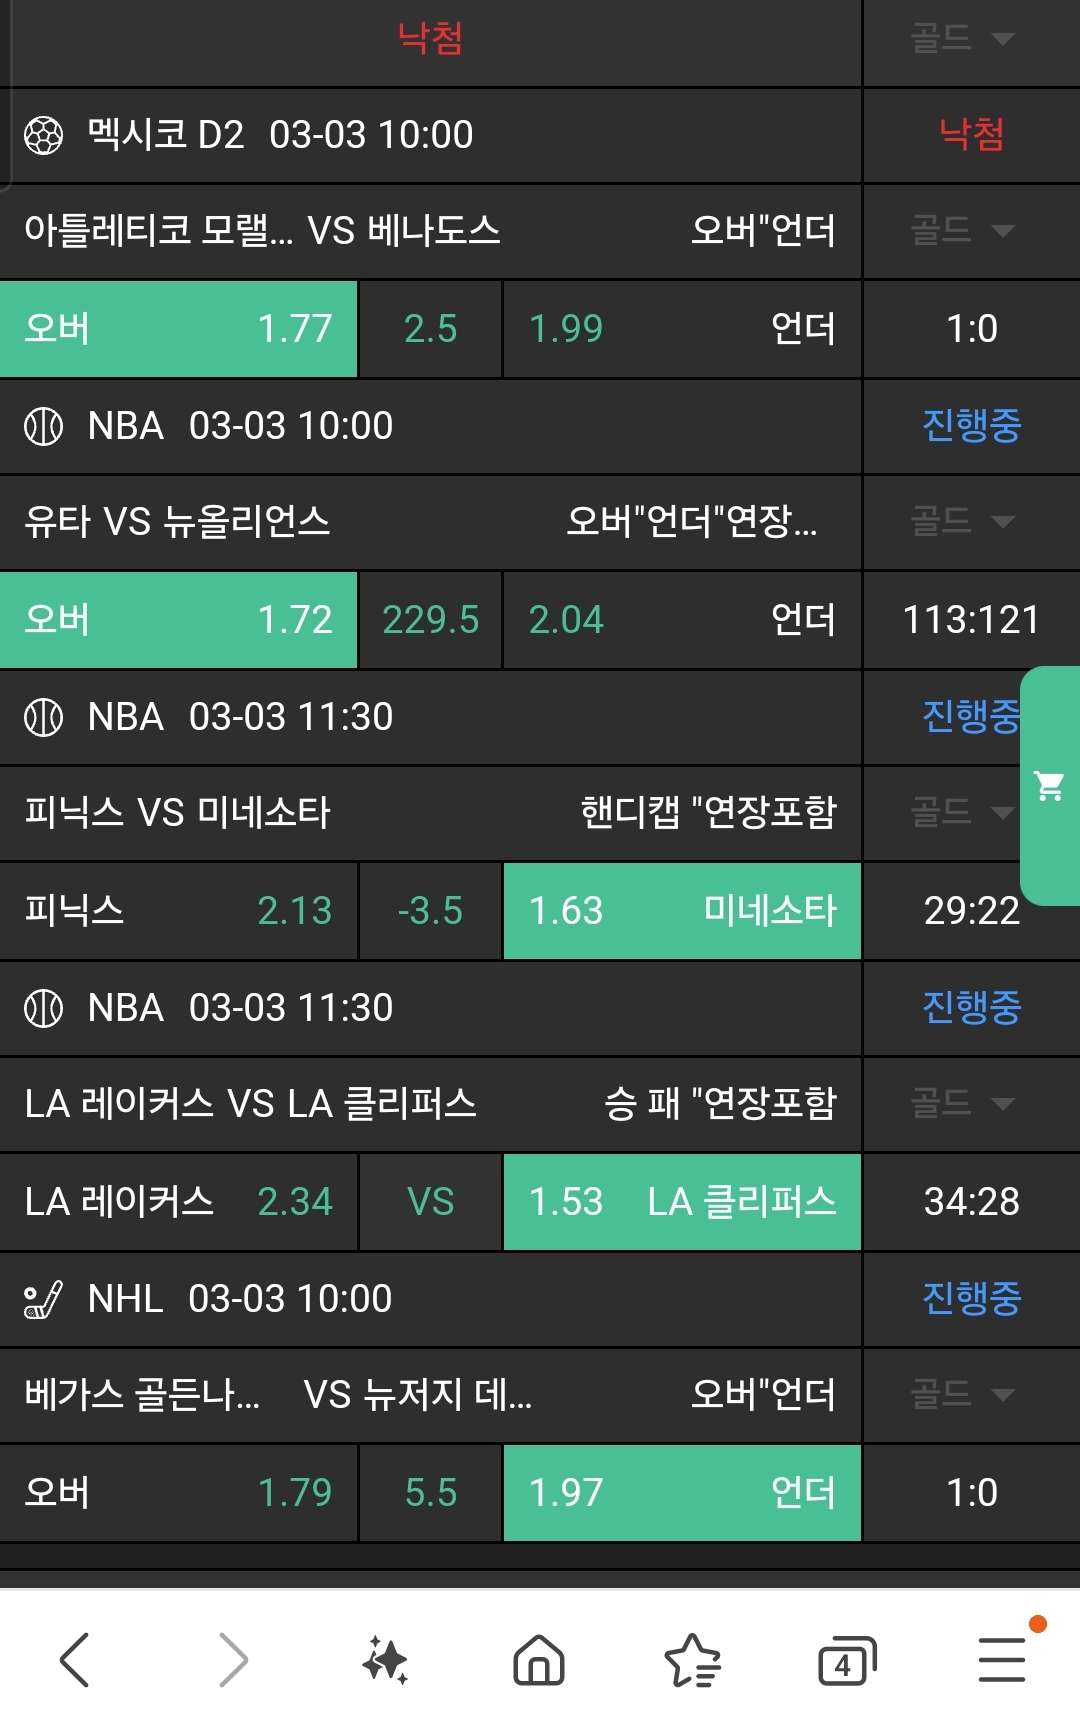Open the green shopping cart panel
Screen dimensions: 1080x1732
click(x=1050, y=786)
